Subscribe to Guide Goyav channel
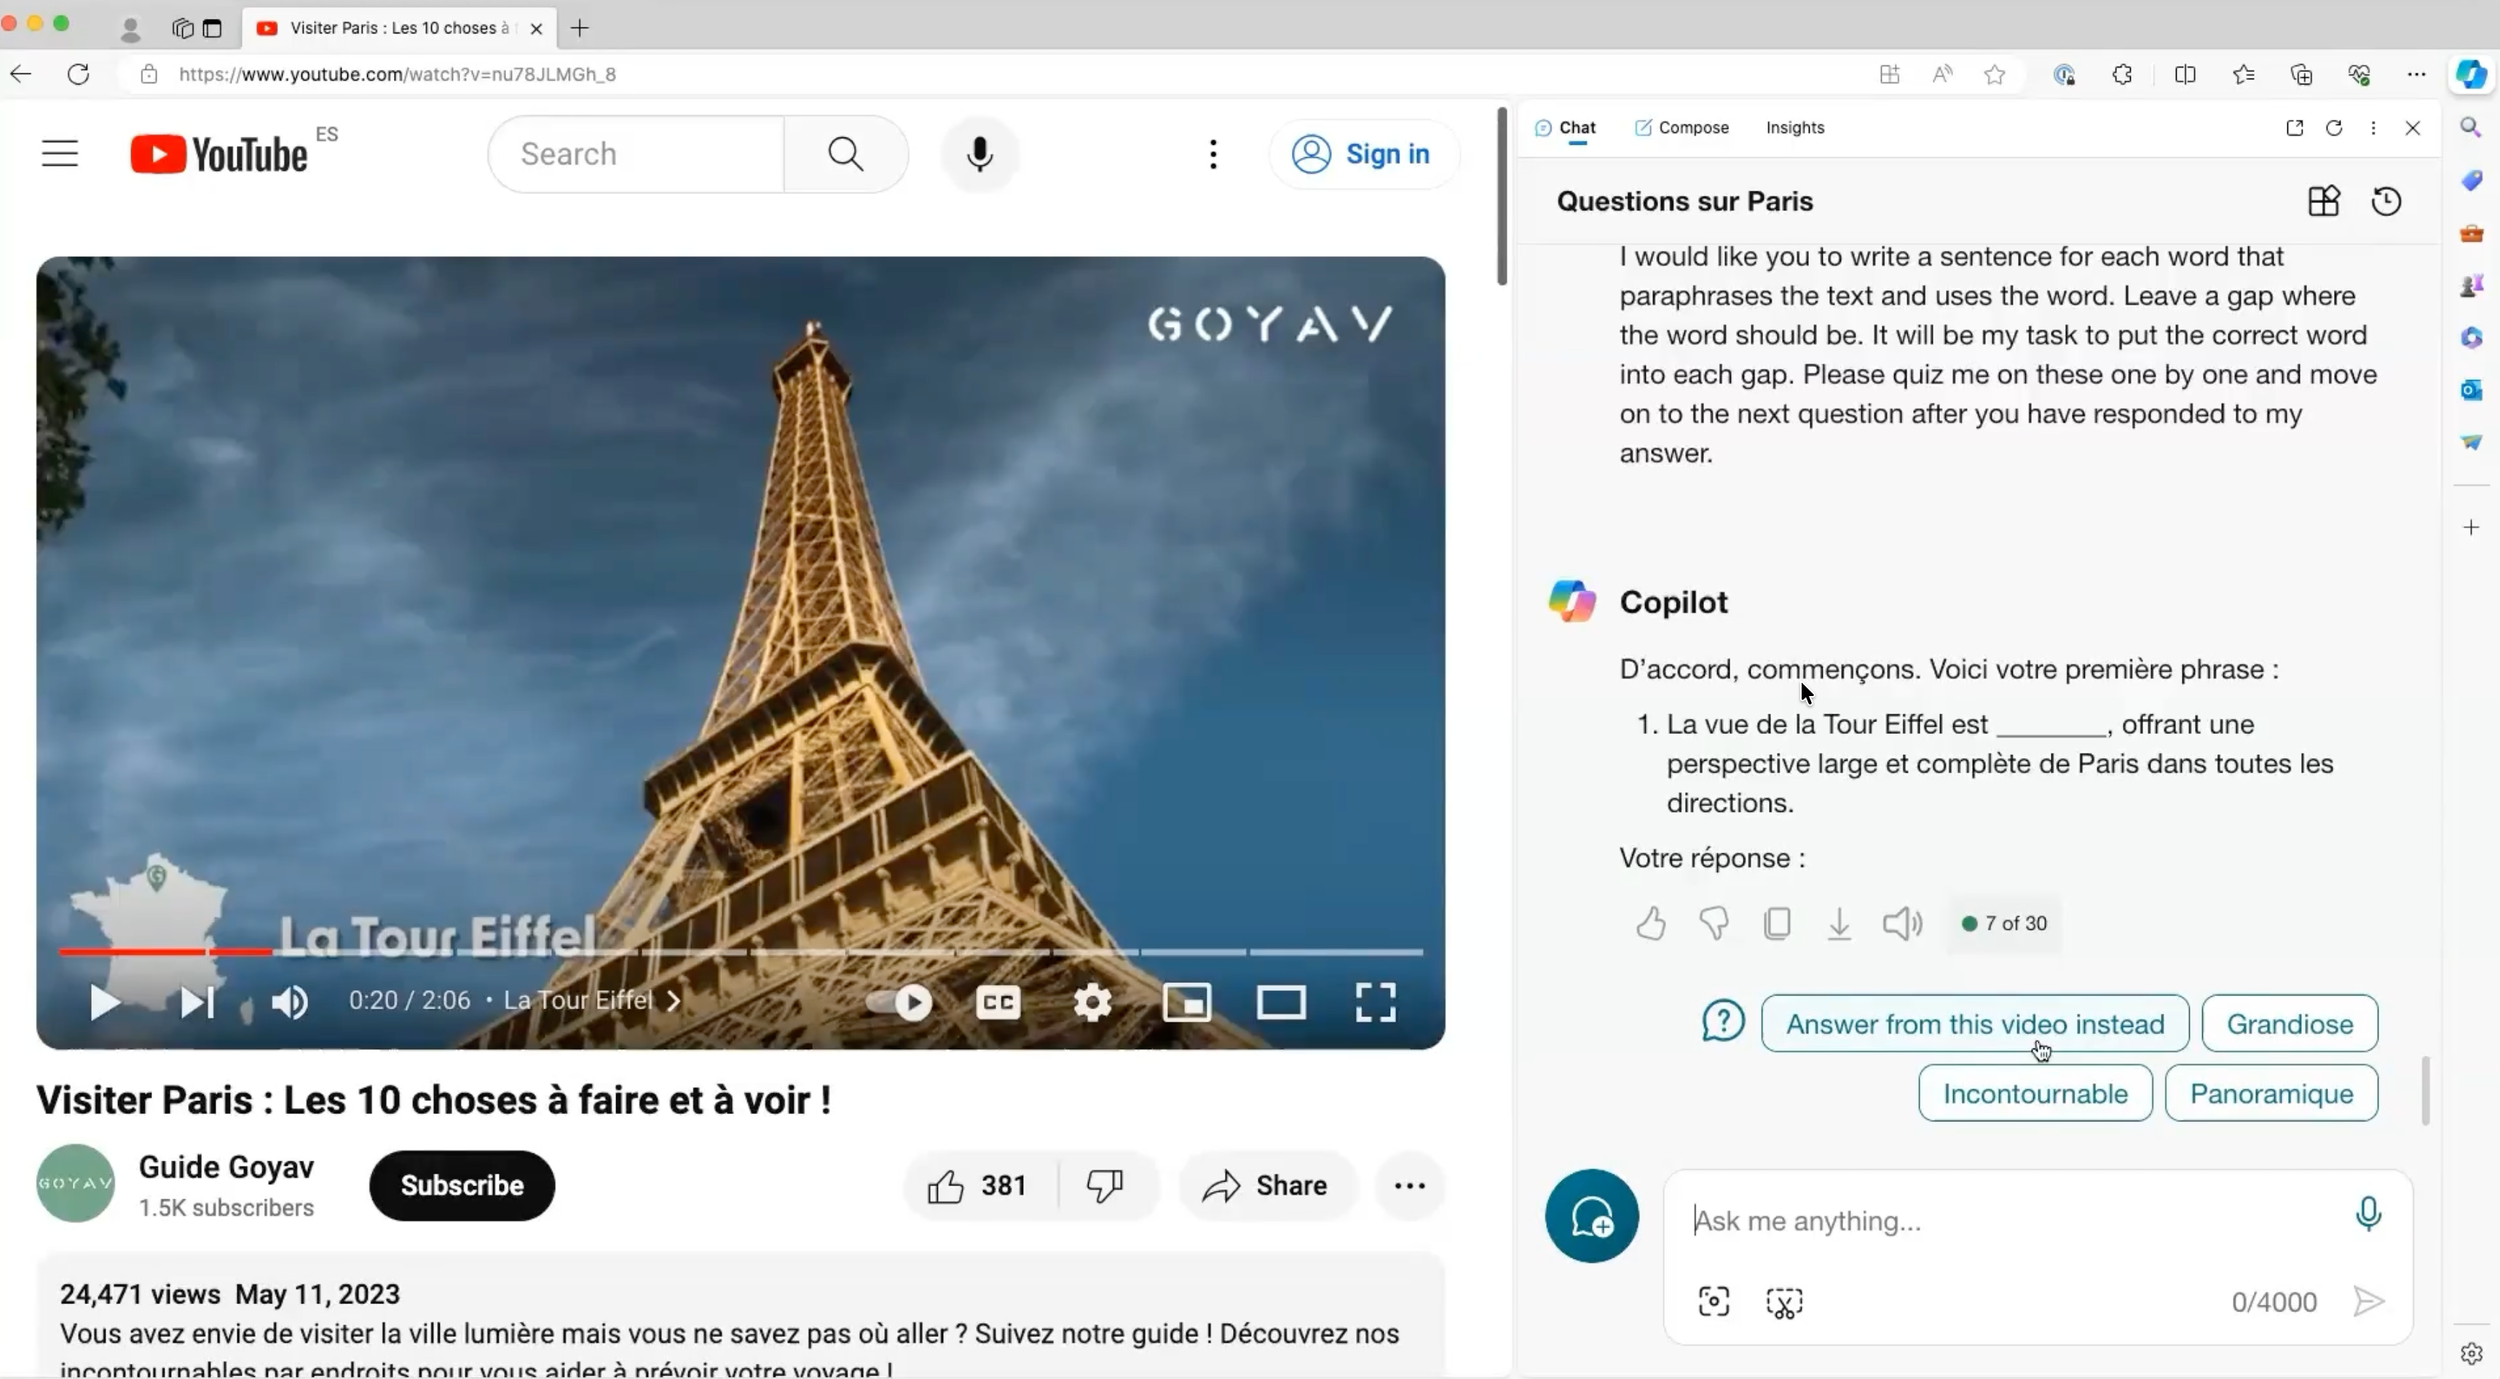 tap(462, 1185)
